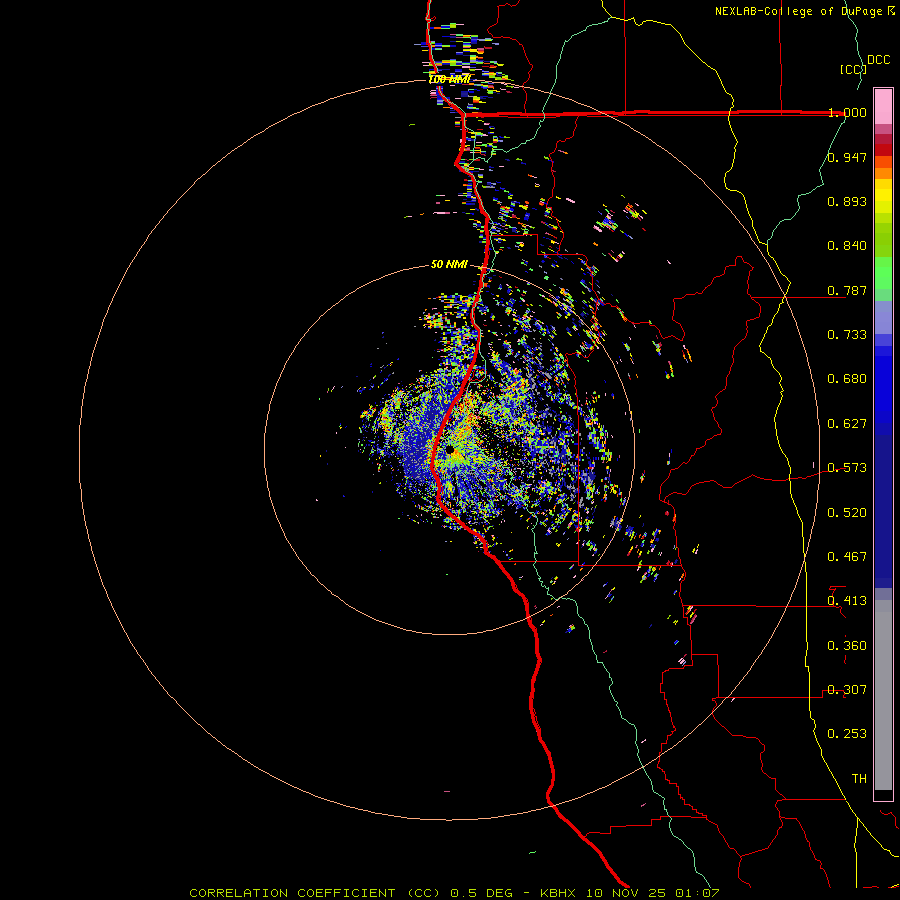The height and width of the screenshot is (900, 900).
Task: Click the DCC label above the color scale
Action: 878,60
